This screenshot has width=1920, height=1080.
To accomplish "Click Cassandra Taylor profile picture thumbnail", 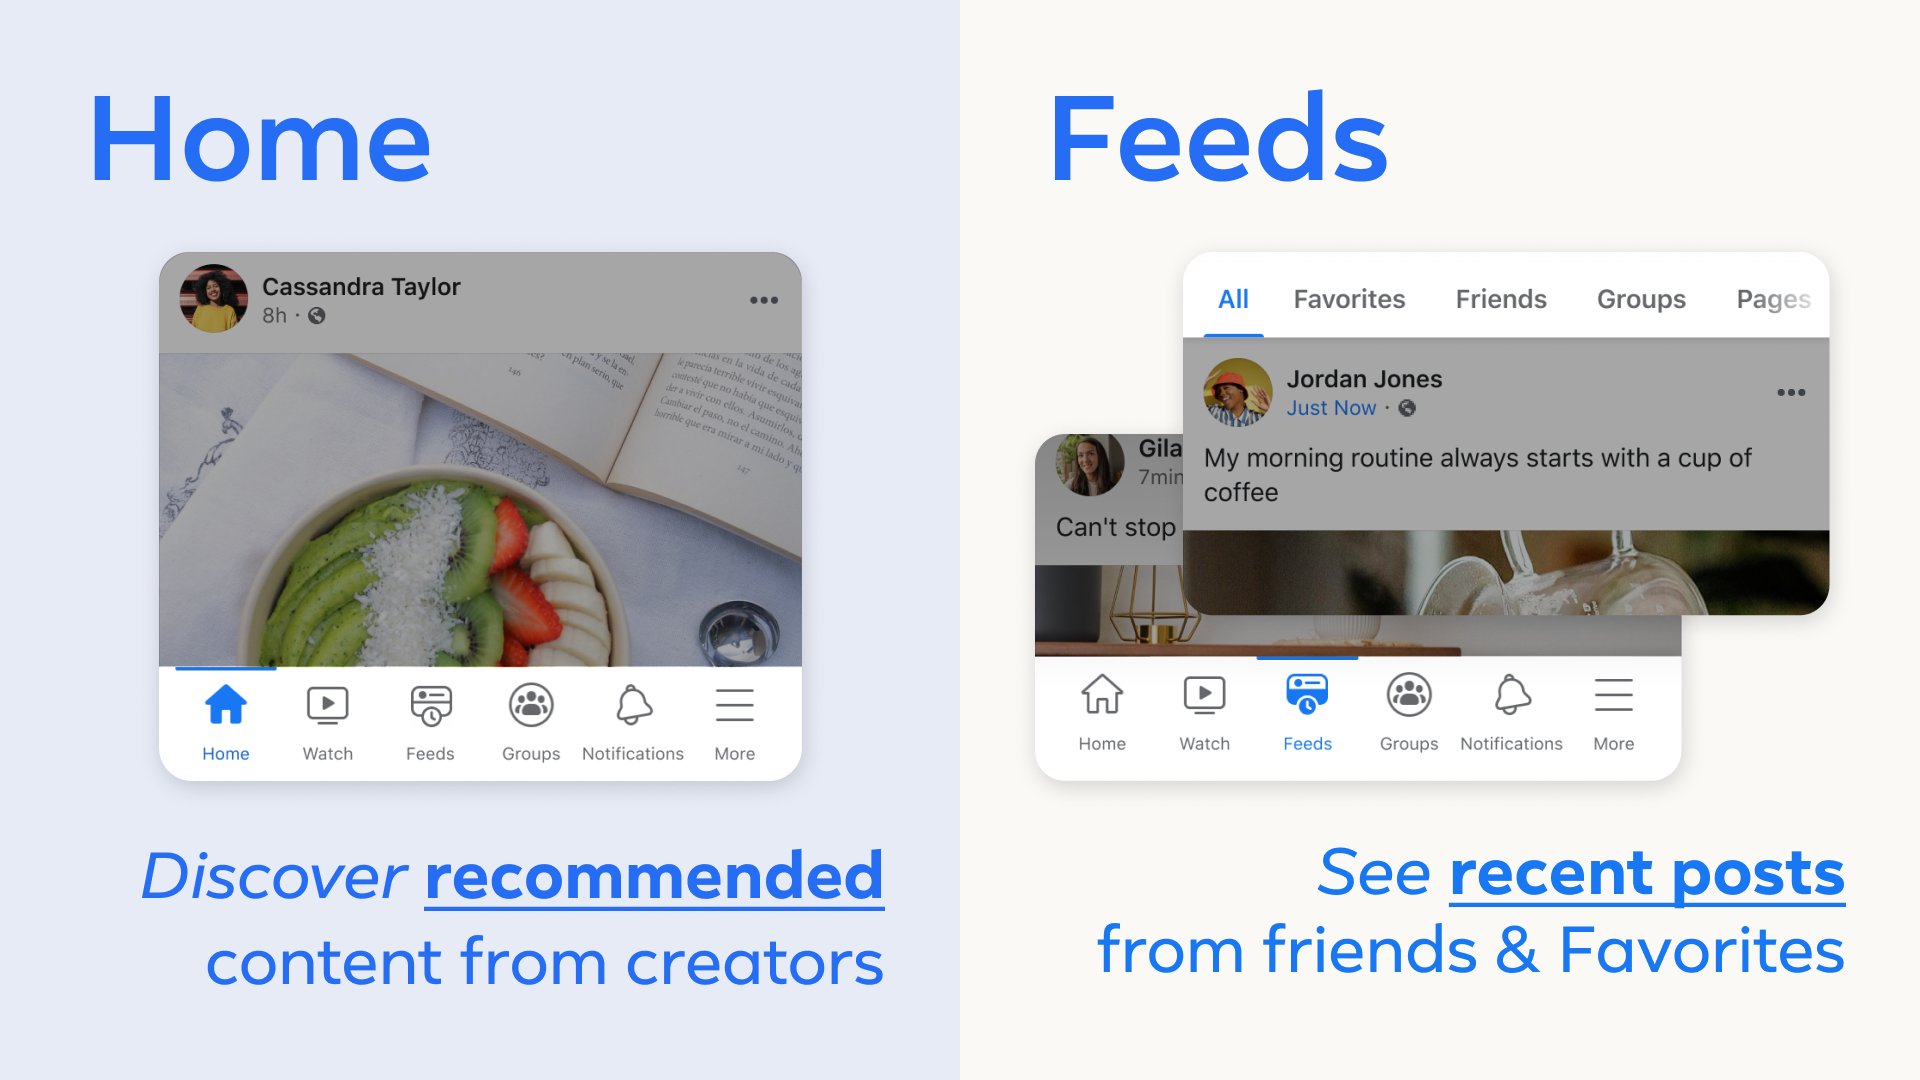I will pyautogui.click(x=214, y=301).
